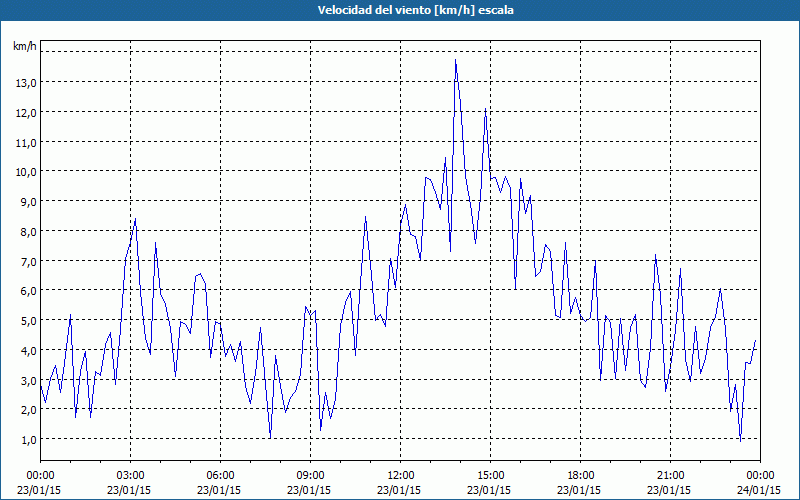Click the 12,0 y-axis label
Image resolution: width=800 pixels, height=500 pixels.
[26, 113]
